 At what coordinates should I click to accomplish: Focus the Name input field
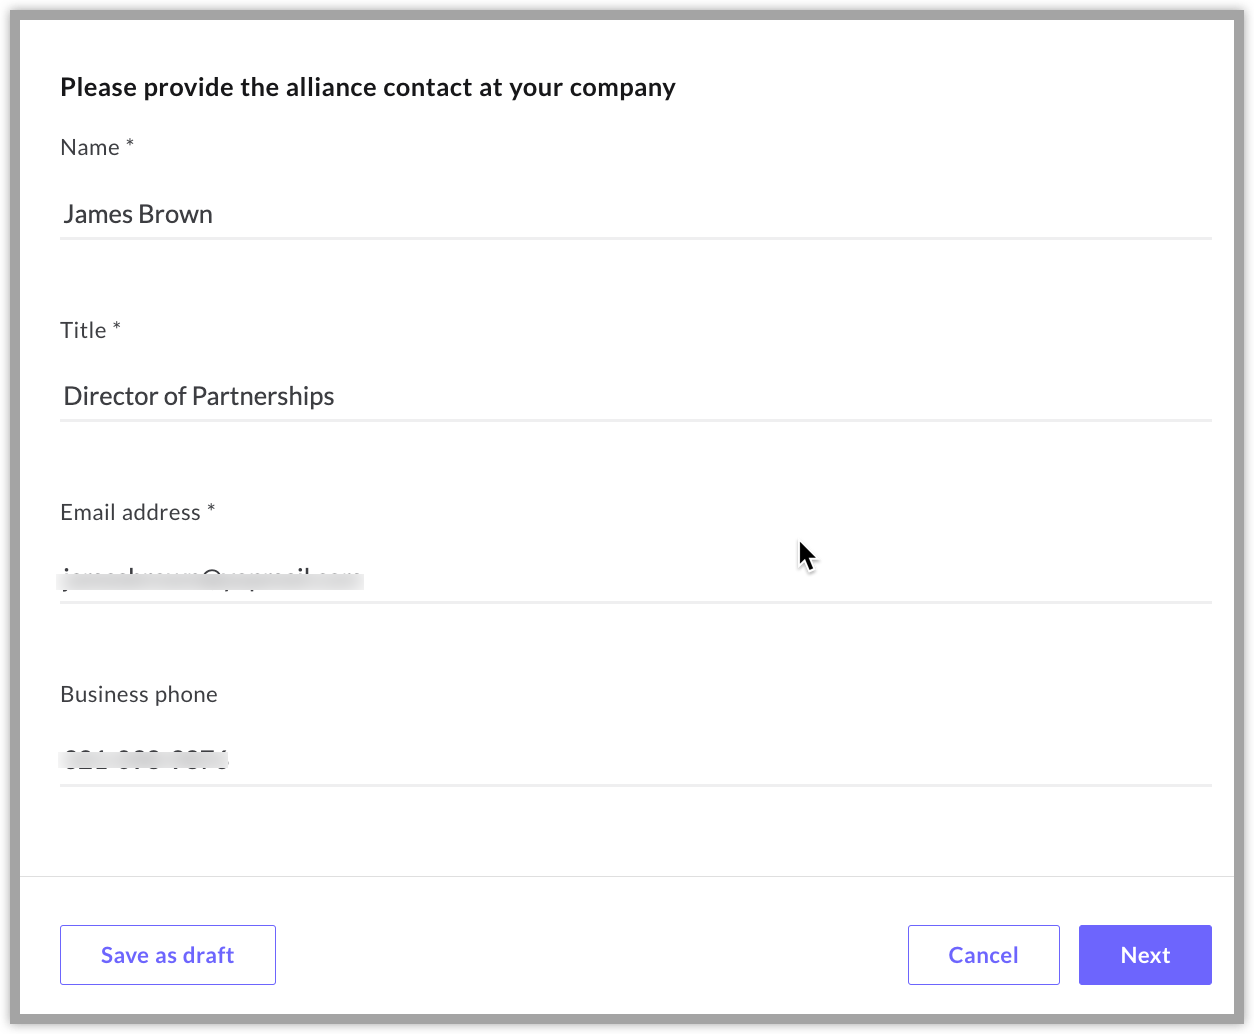pos(636,214)
